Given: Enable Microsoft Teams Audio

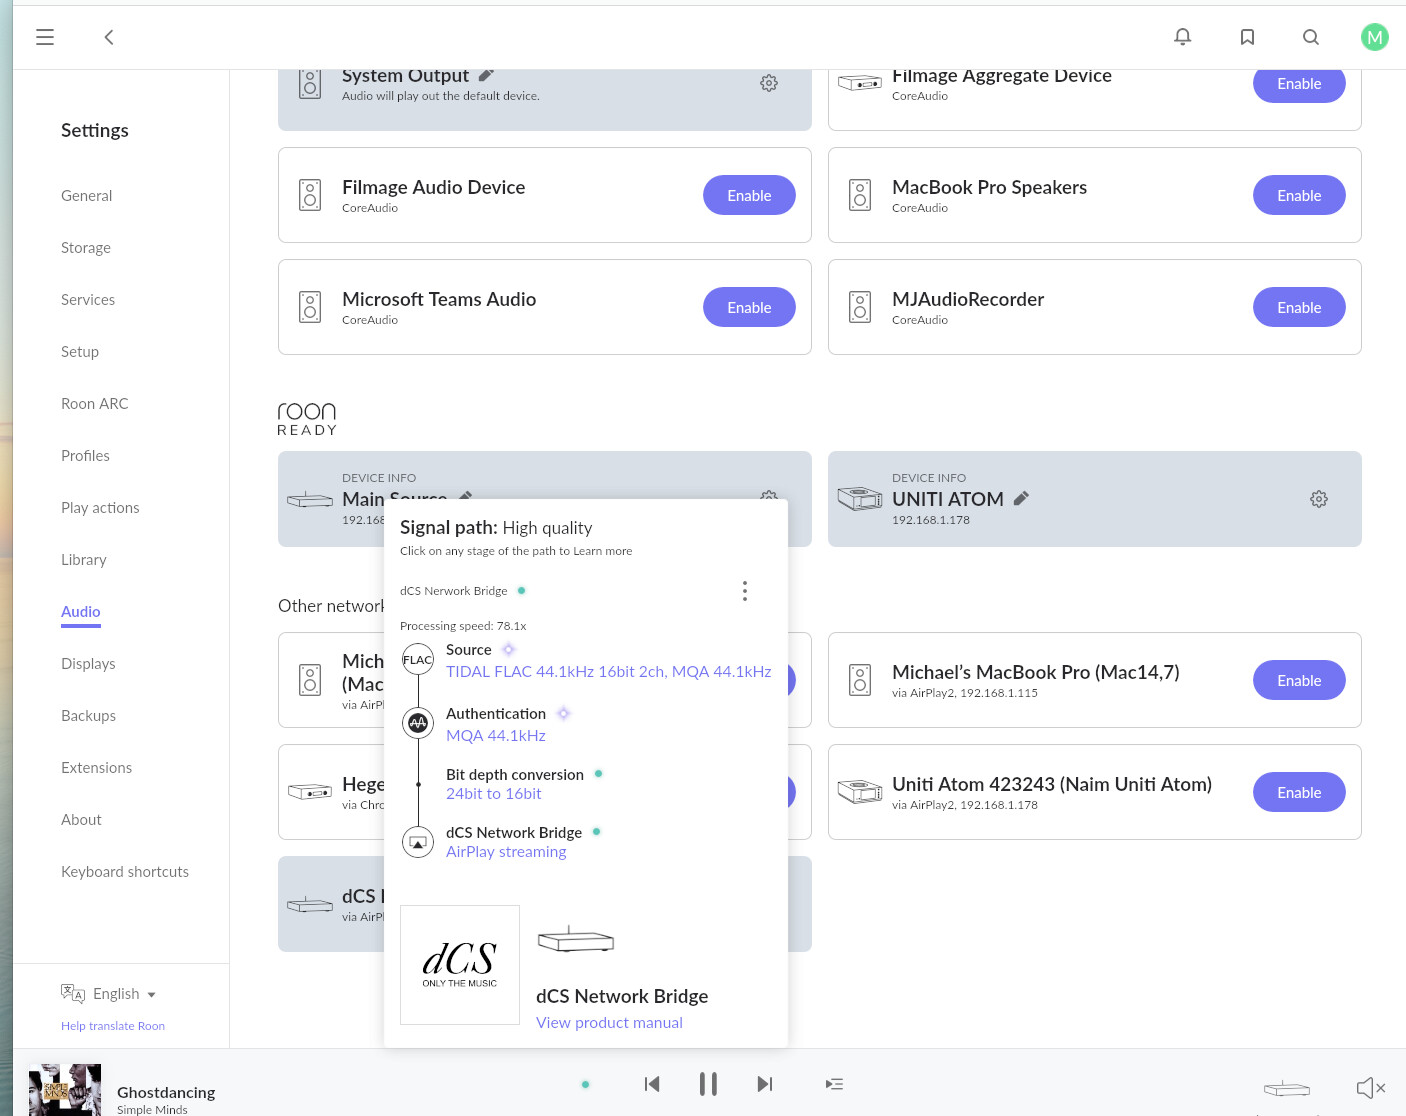Looking at the screenshot, I should [749, 307].
